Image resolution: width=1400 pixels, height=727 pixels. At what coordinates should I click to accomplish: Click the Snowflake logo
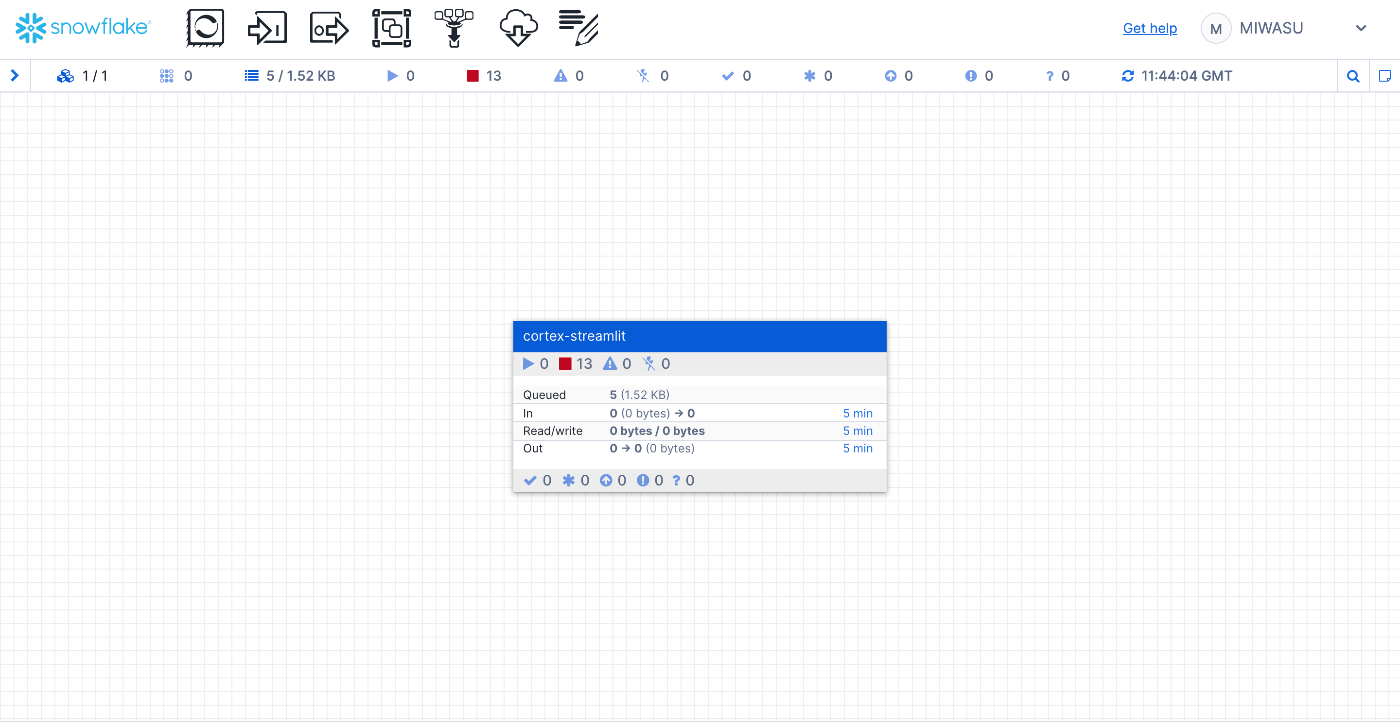tap(83, 28)
